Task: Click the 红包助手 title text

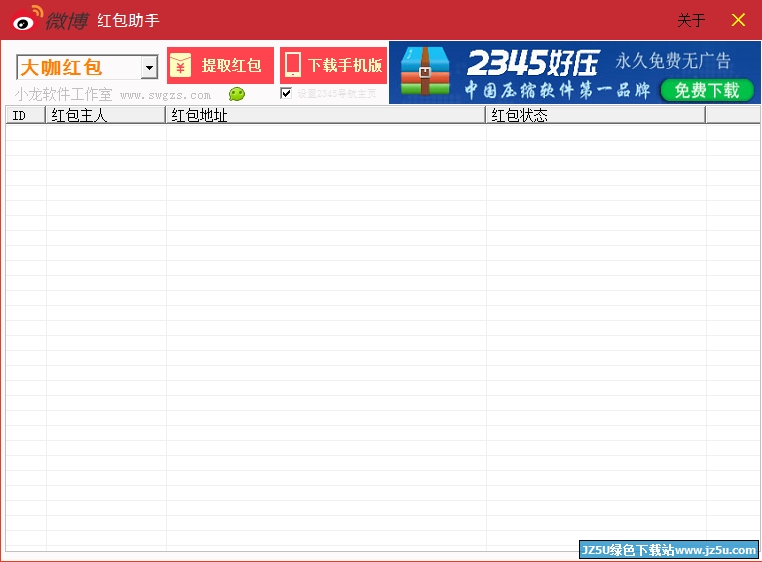Action: (128, 20)
